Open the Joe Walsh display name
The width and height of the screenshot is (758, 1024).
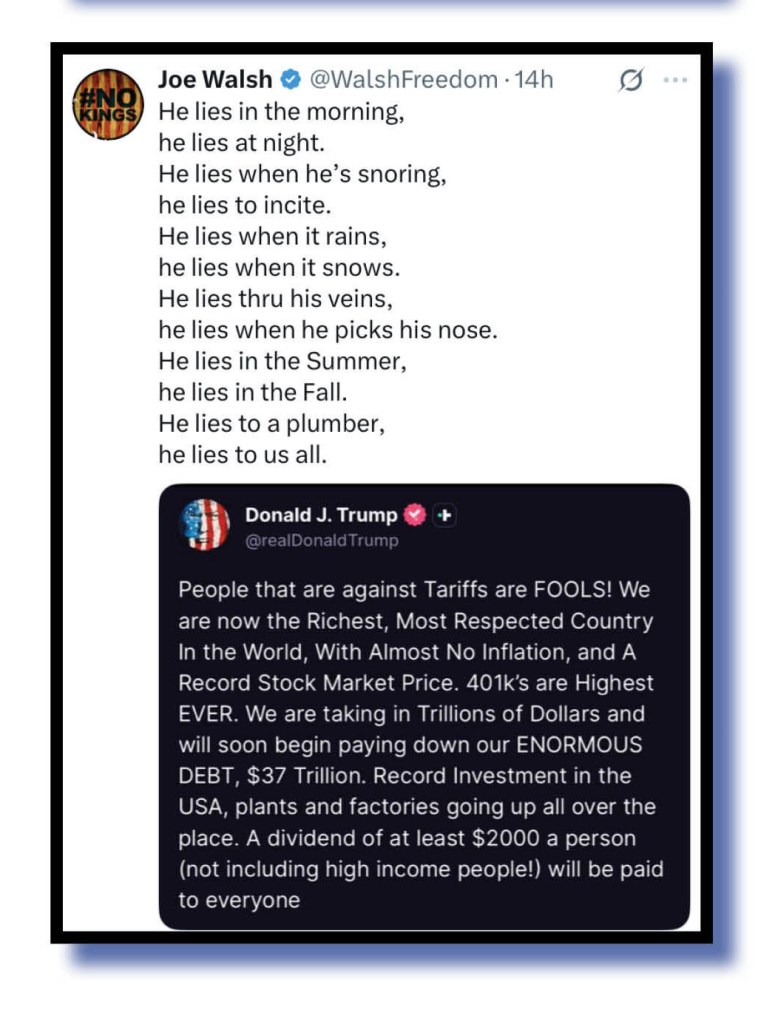click(214, 79)
